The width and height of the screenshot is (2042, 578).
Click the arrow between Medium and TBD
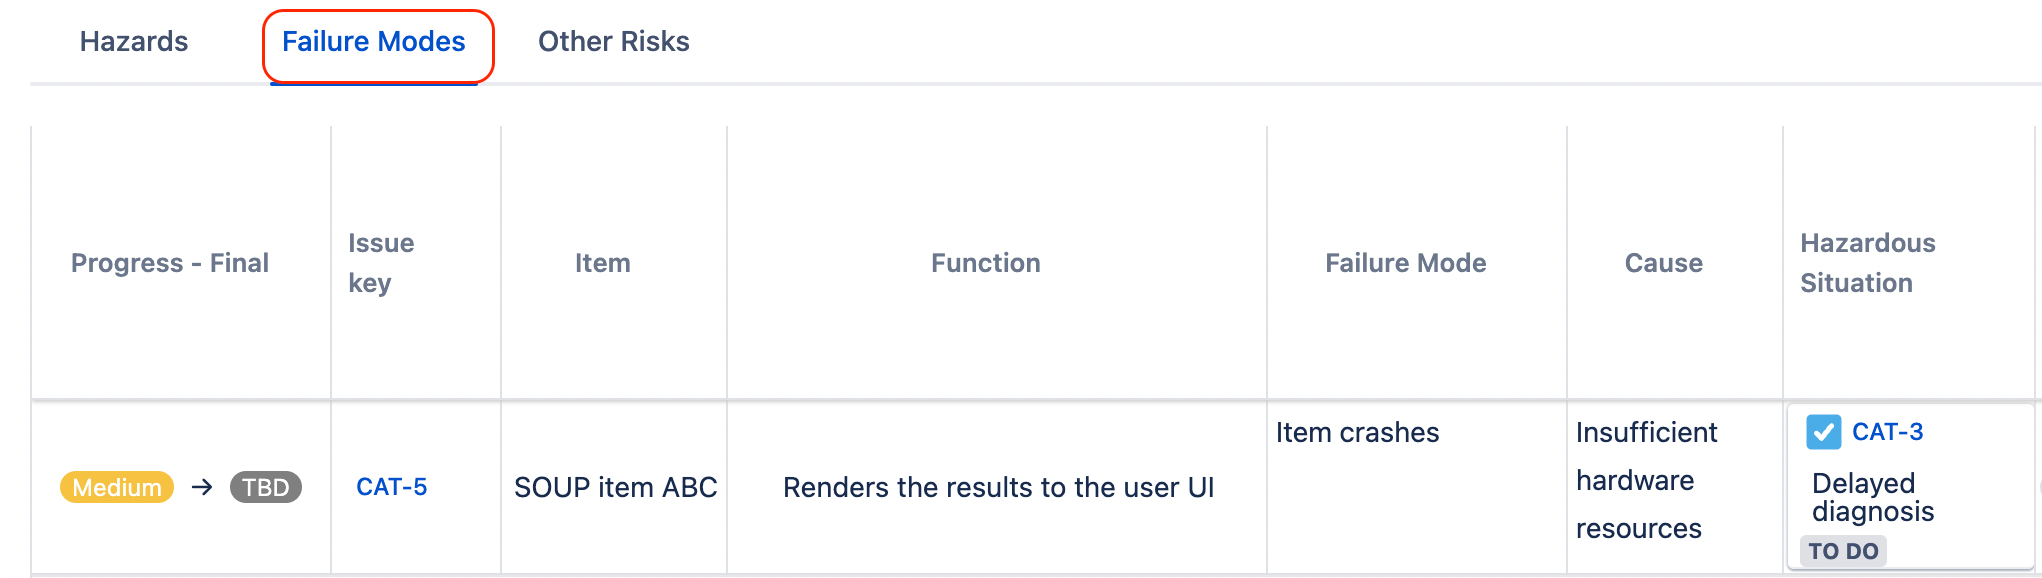202,487
